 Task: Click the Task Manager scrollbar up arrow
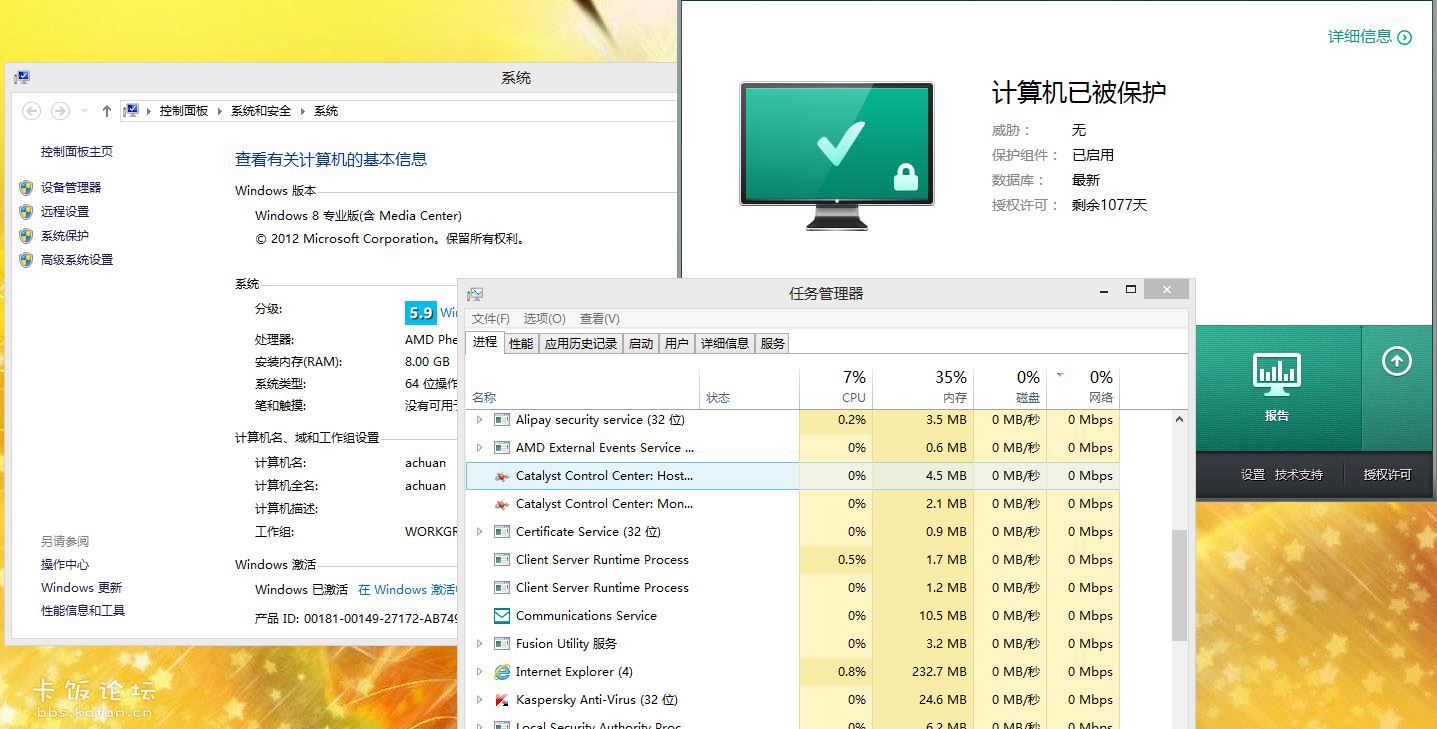(x=1179, y=419)
